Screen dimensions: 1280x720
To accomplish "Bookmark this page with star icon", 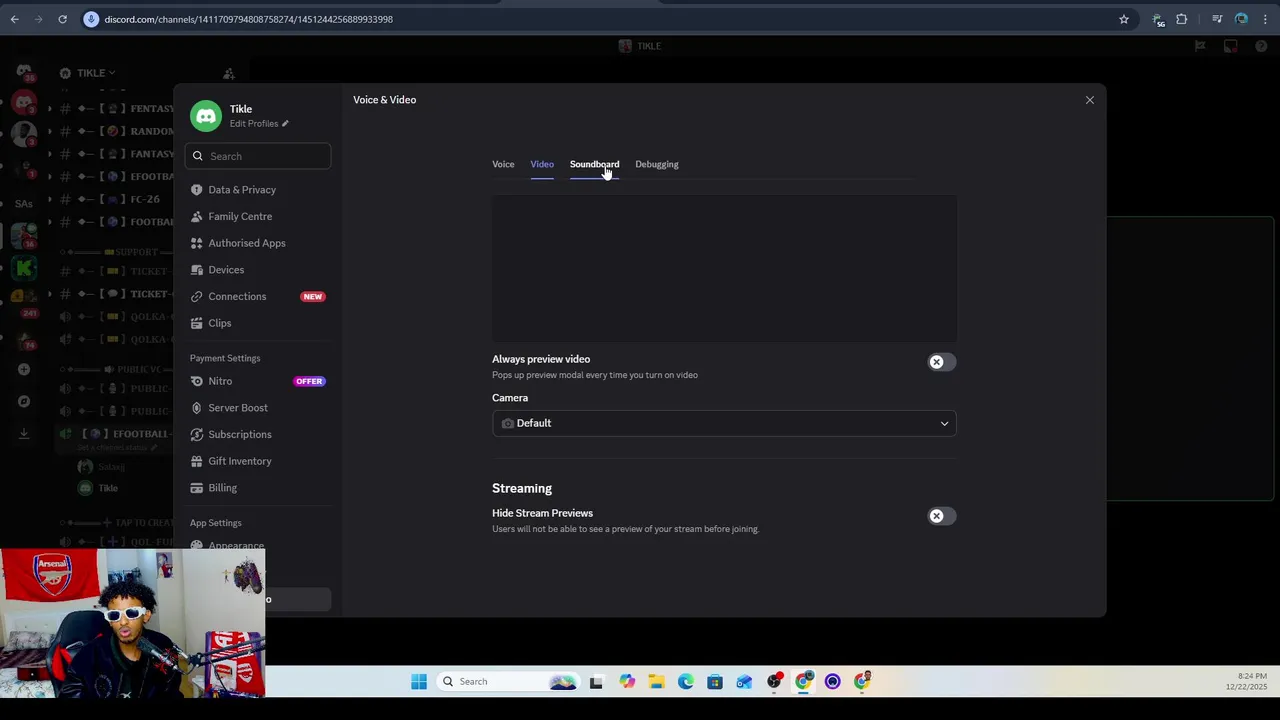I will click(1124, 19).
